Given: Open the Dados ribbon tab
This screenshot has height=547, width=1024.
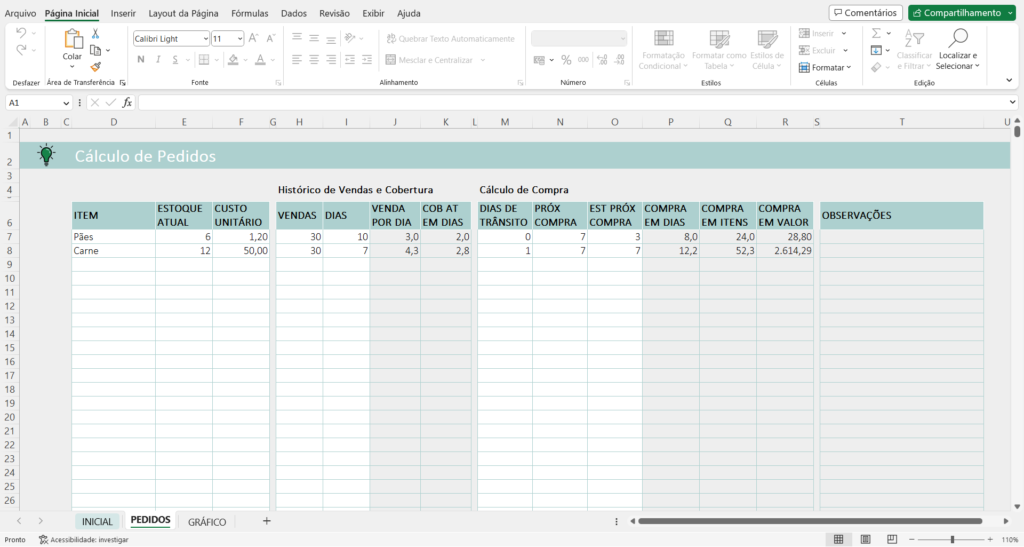Looking at the screenshot, I should [x=294, y=13].
